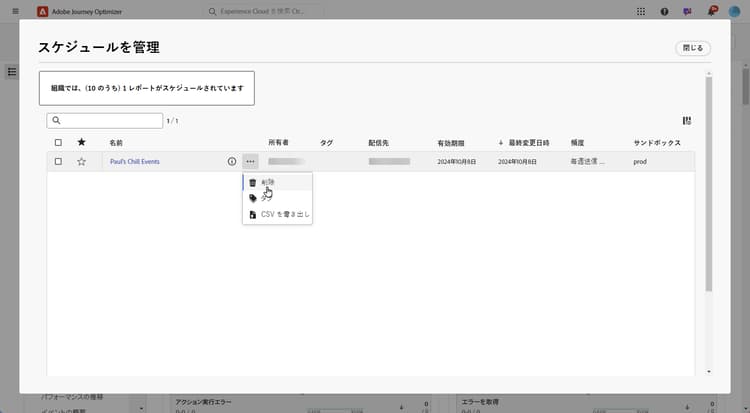Click the 配信先 column header
Image resolution: width=750 pixels, height=413 pixels.
(378, 143)
